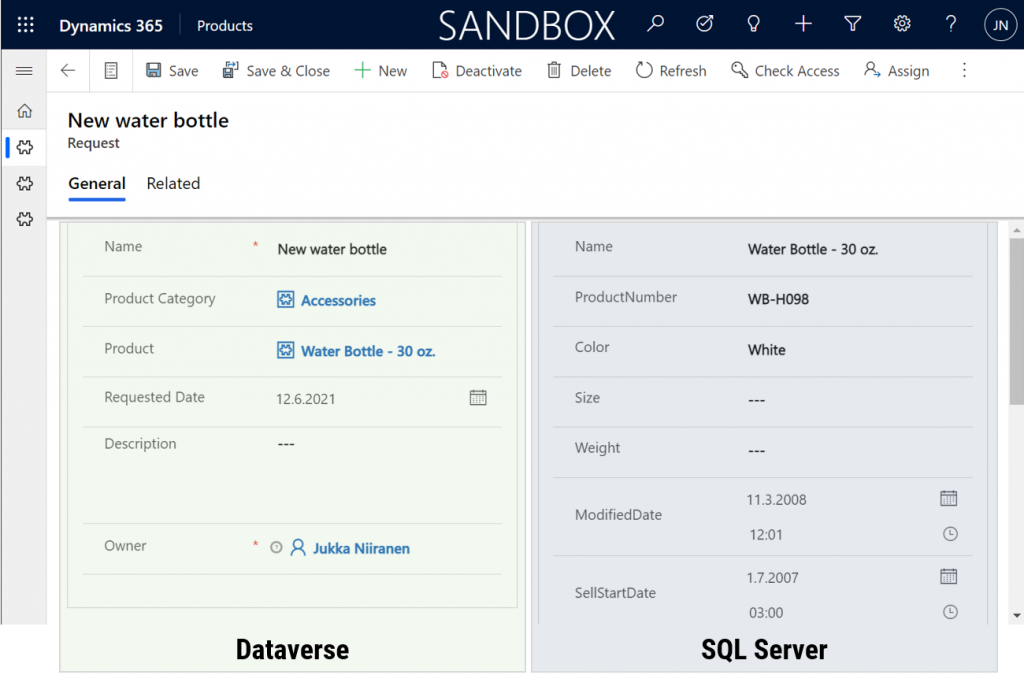
Task: Click the ModifiedDate time 12:01
Action: (765, 535)
